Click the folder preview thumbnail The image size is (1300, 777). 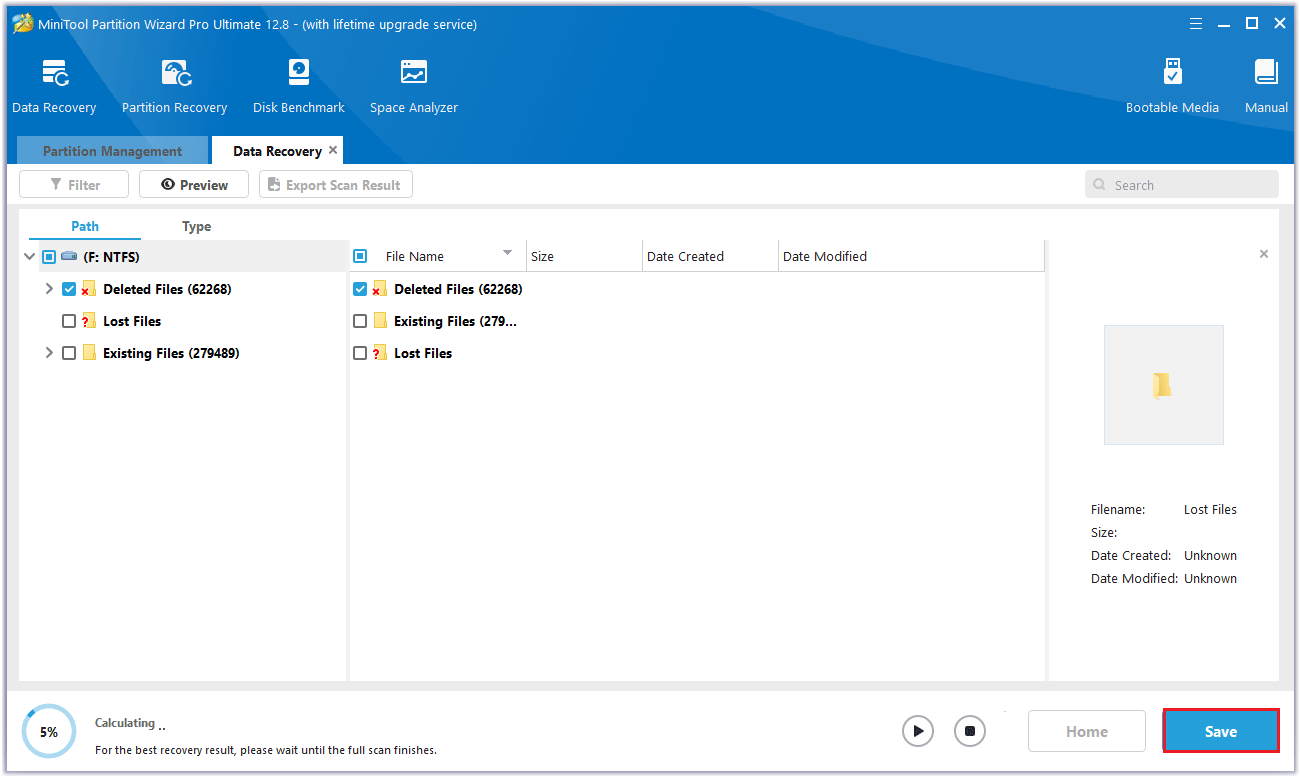point(1163,385)
